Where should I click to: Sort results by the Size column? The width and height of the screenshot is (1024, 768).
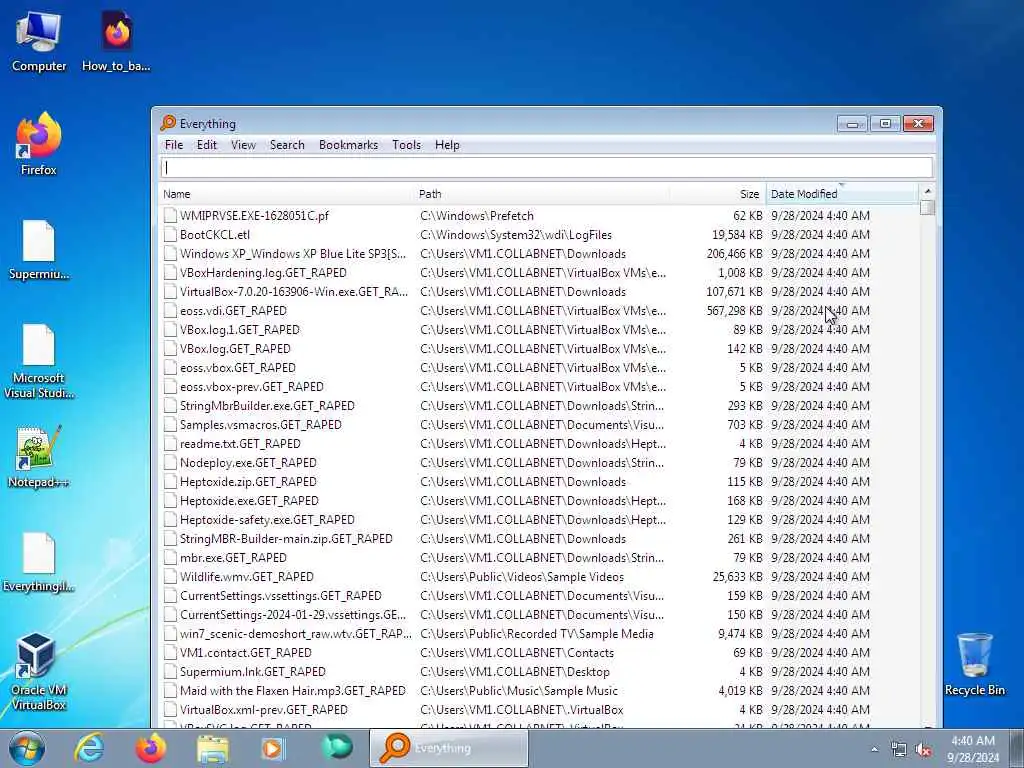(x=717, y=194)
